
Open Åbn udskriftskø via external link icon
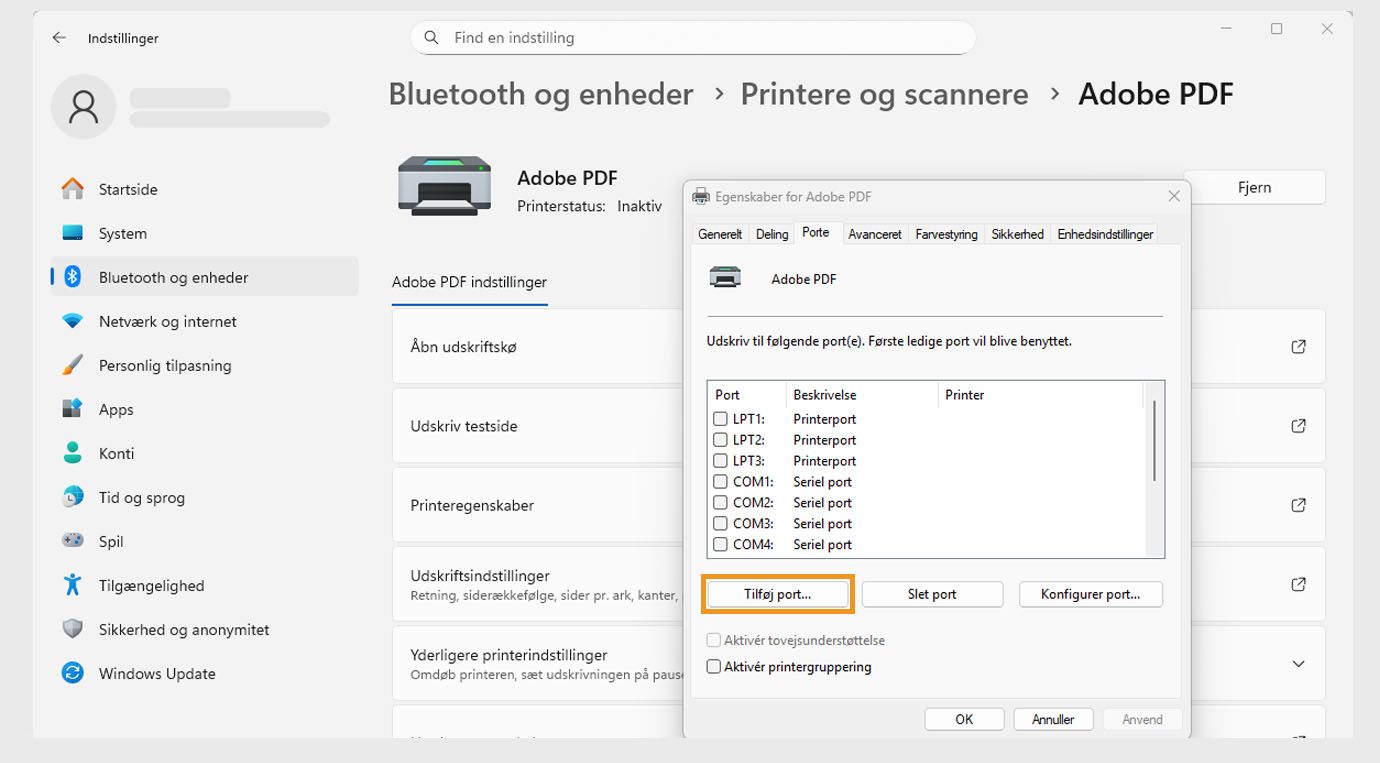click(1297, 346)
